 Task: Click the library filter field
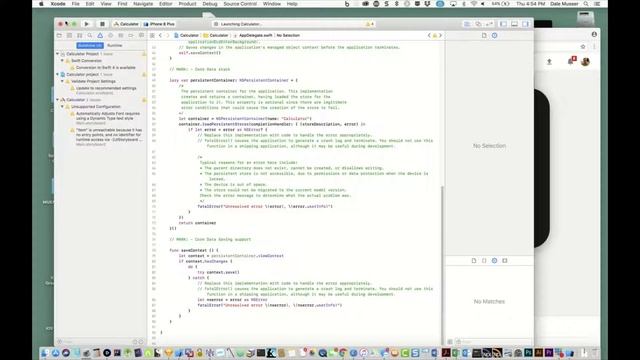pyautogui.click(x=493, y=342)
